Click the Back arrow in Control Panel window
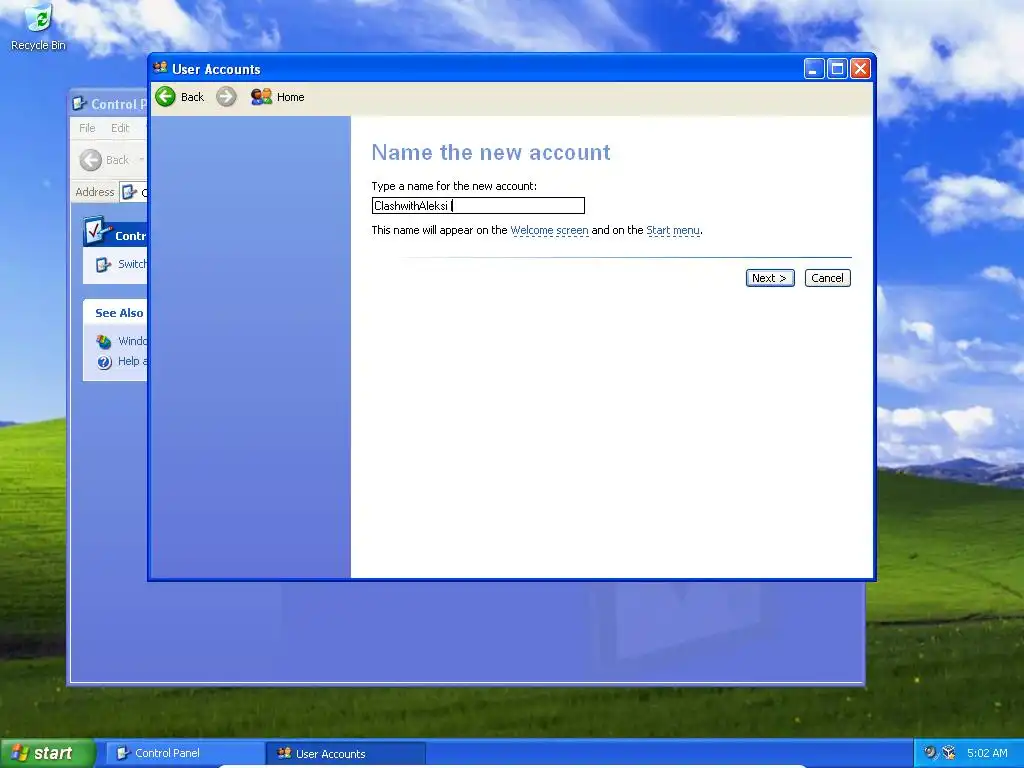Screen dimensions: 1024x768 (91, 160)
